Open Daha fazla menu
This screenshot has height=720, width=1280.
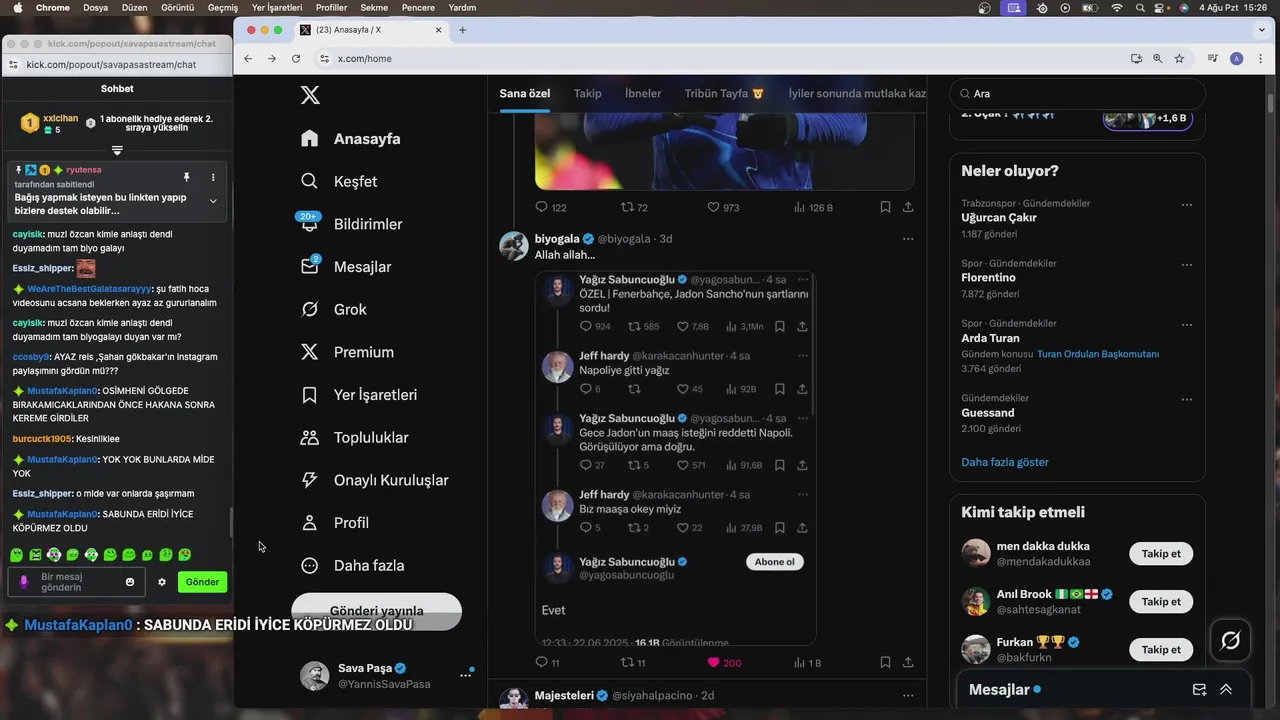(352, 565)
